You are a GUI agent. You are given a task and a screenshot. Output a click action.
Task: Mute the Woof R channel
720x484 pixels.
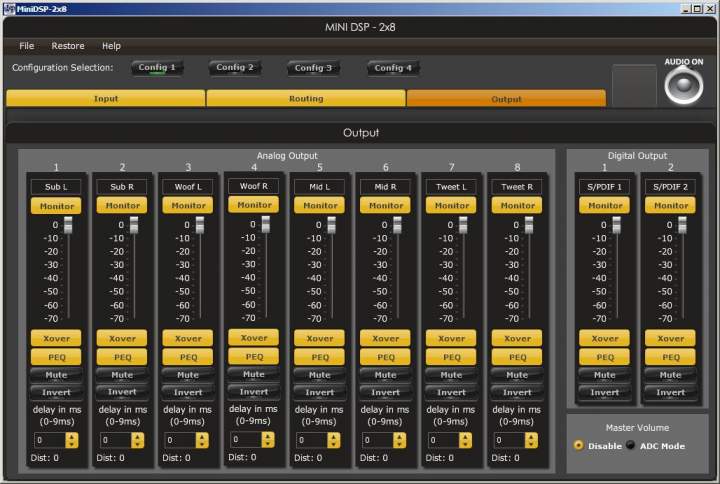point(253,374)
